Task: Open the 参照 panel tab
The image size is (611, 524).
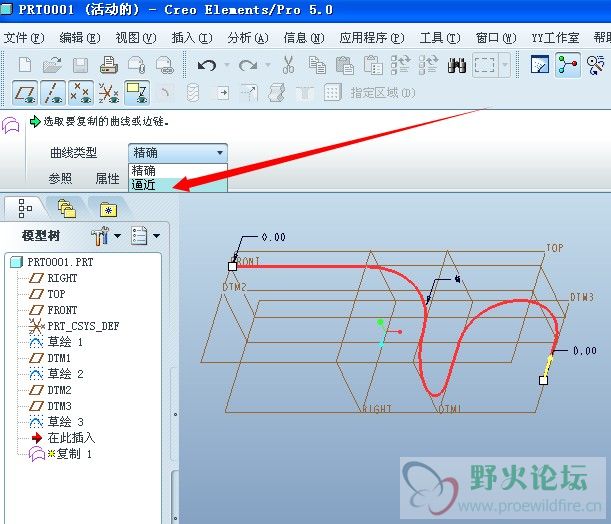Action: pos(60,178)
